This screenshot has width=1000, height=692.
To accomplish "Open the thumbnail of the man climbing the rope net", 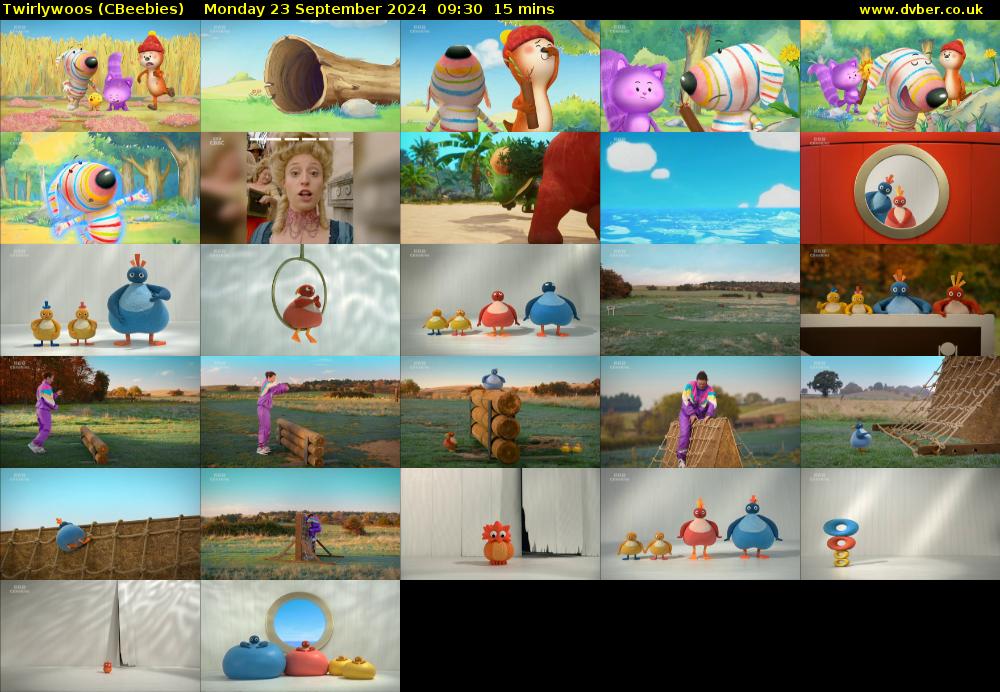I will tap(700, 413).
